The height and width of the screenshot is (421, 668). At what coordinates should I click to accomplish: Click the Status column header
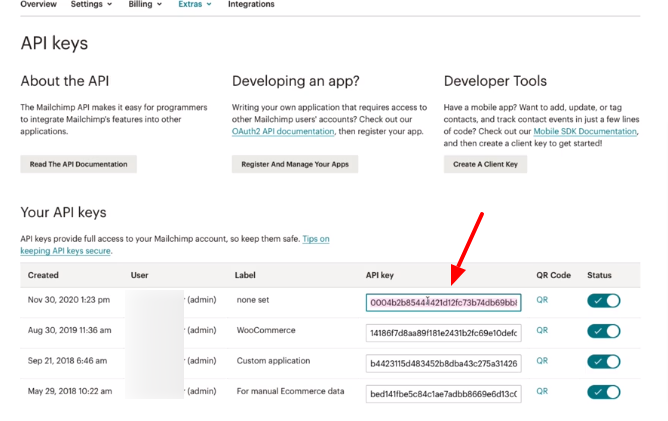pos(599,275)
